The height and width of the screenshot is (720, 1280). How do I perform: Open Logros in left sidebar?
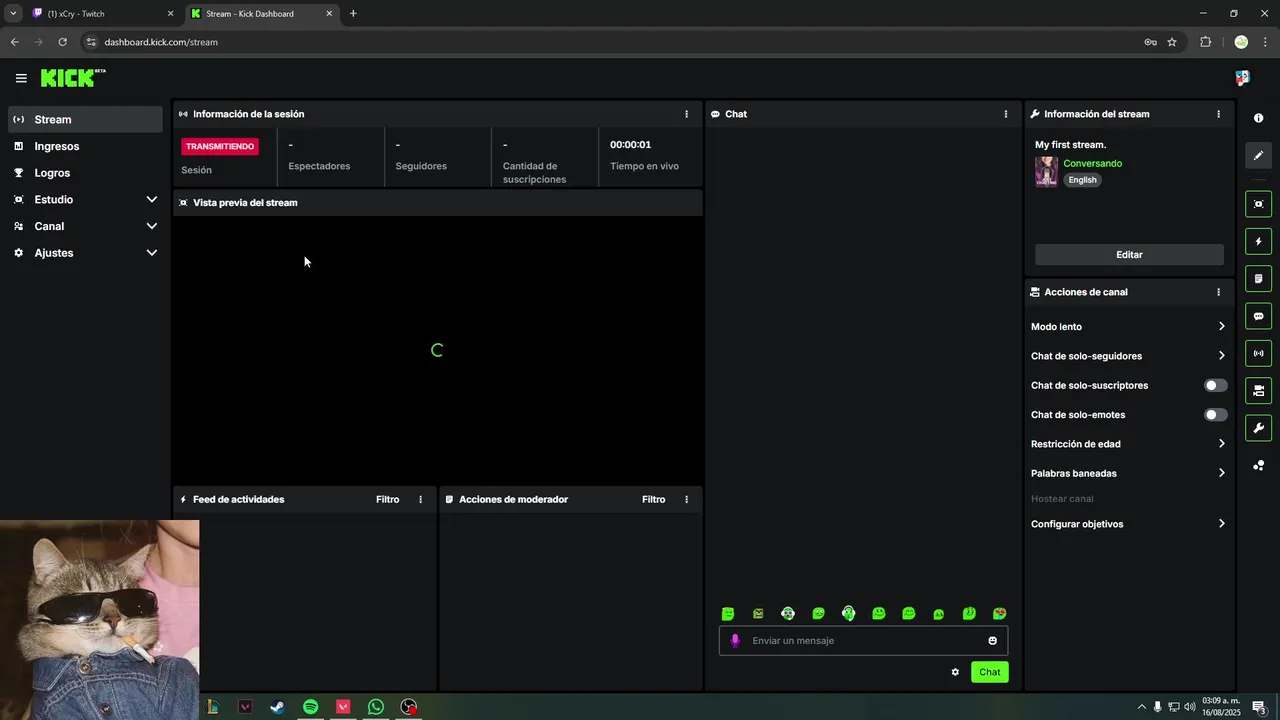(86, 173)
